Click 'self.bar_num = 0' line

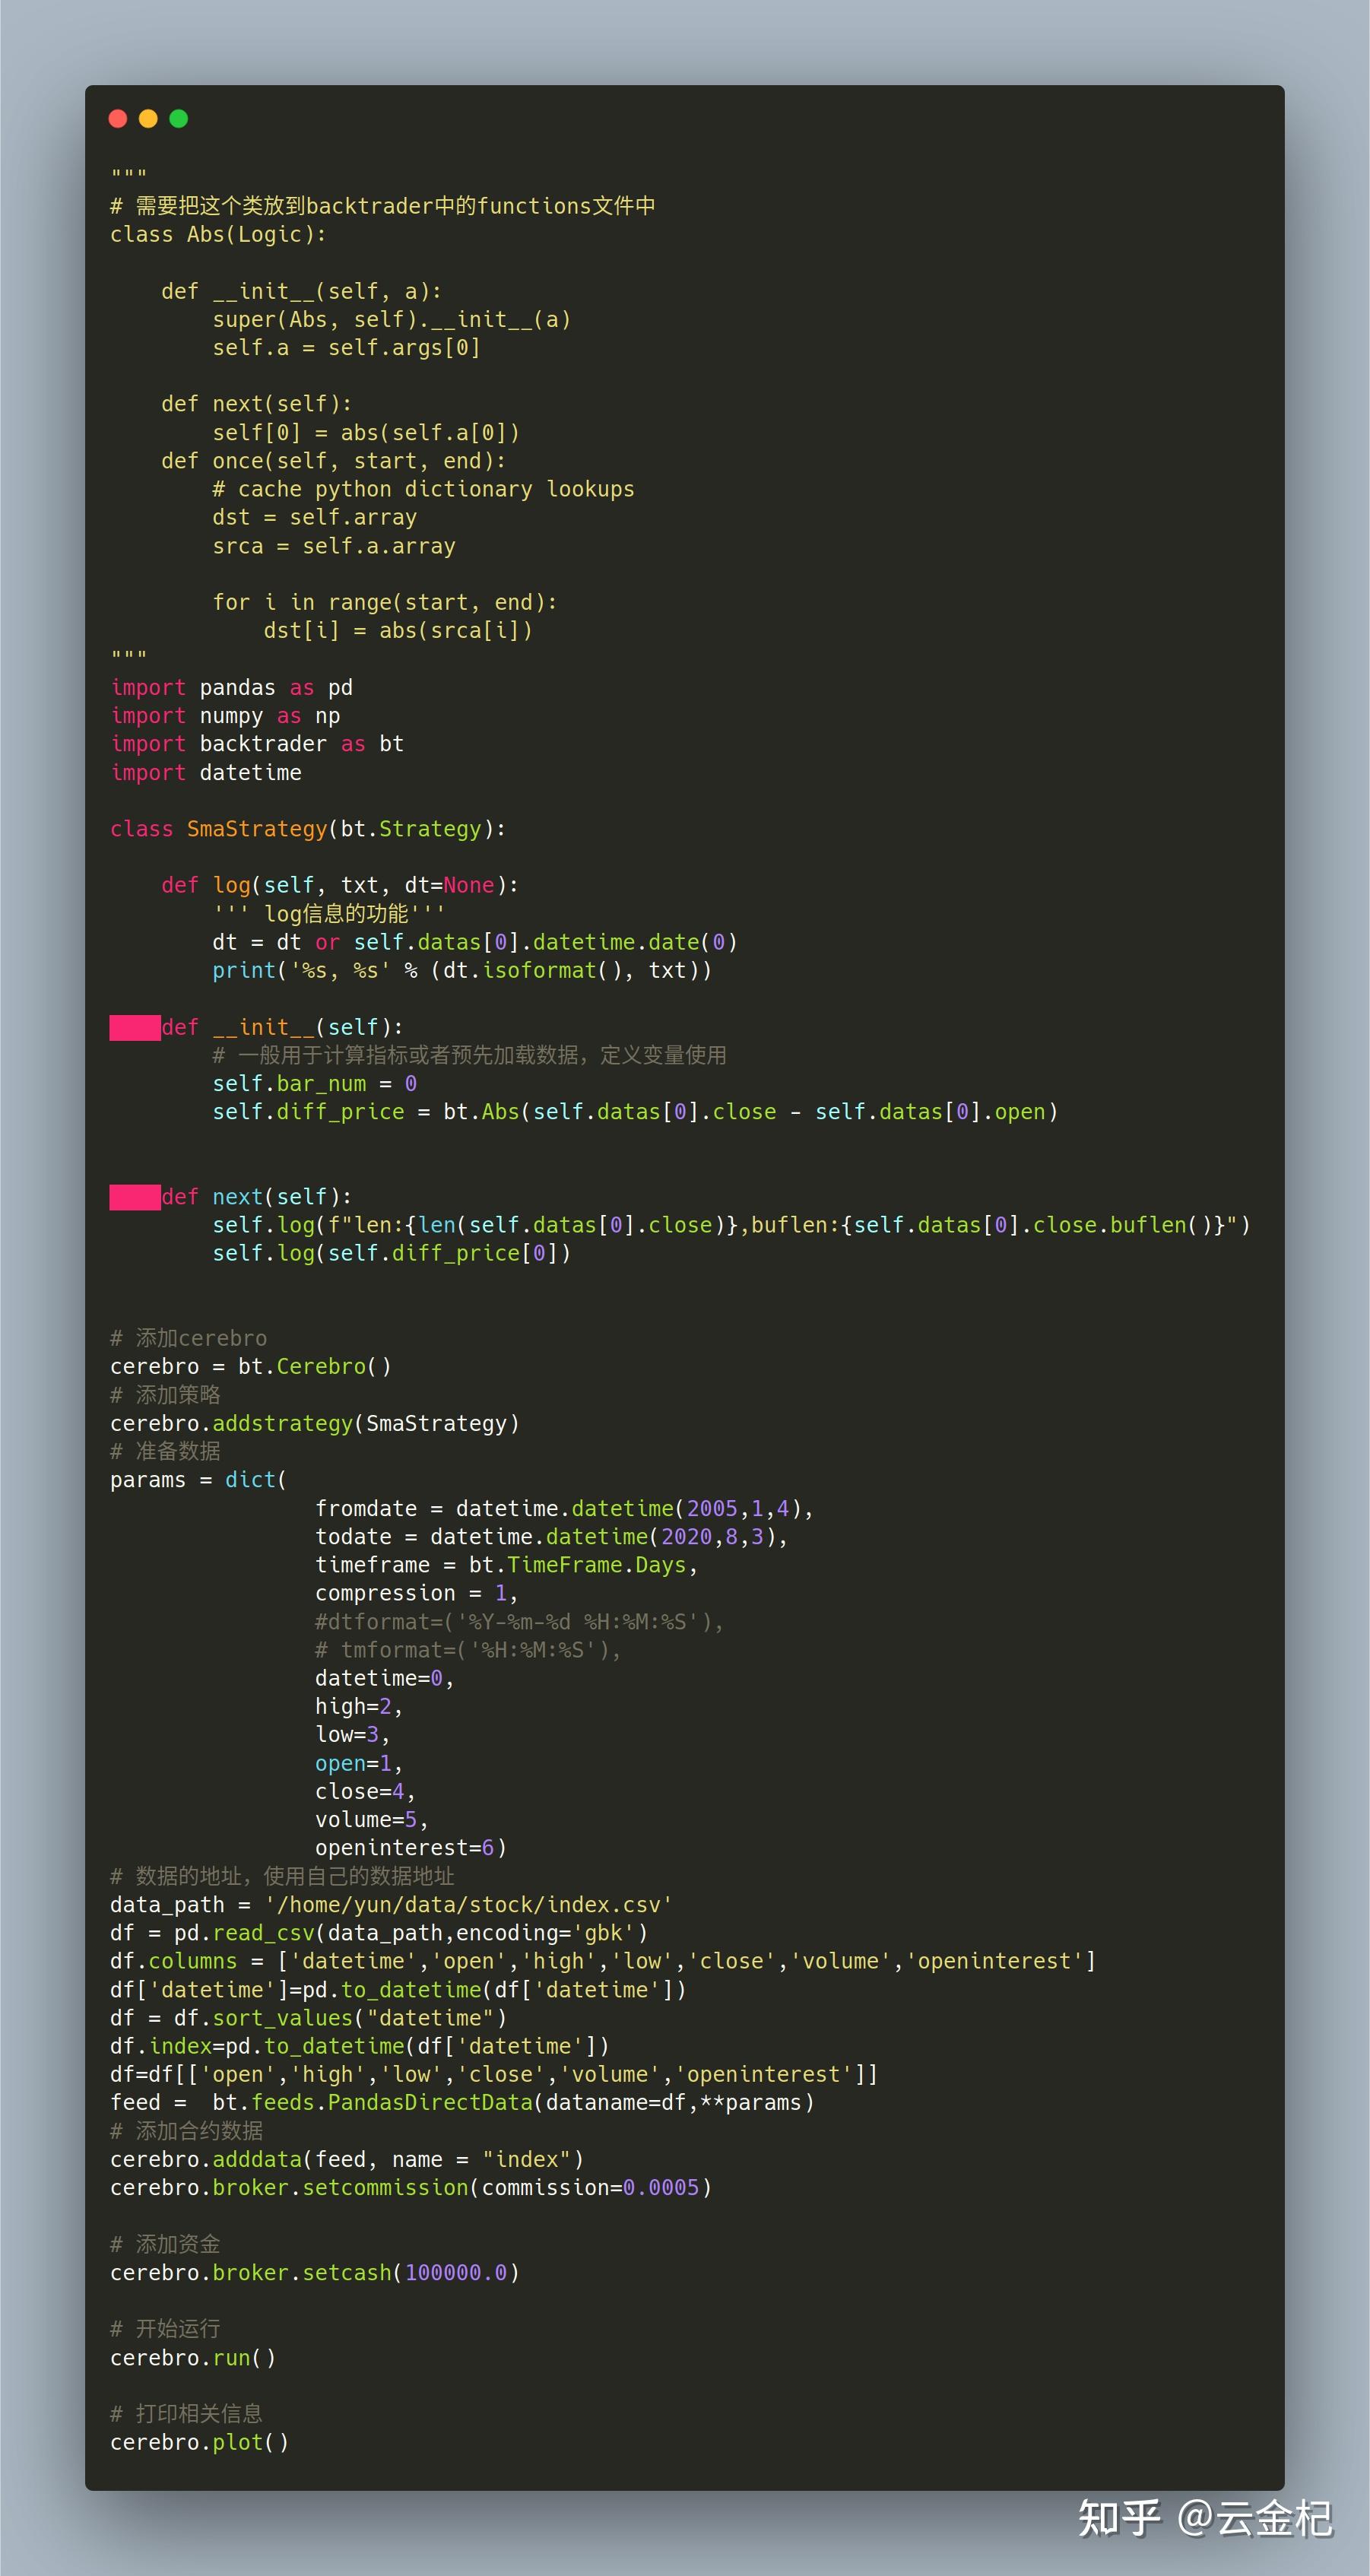point(315,1083)
